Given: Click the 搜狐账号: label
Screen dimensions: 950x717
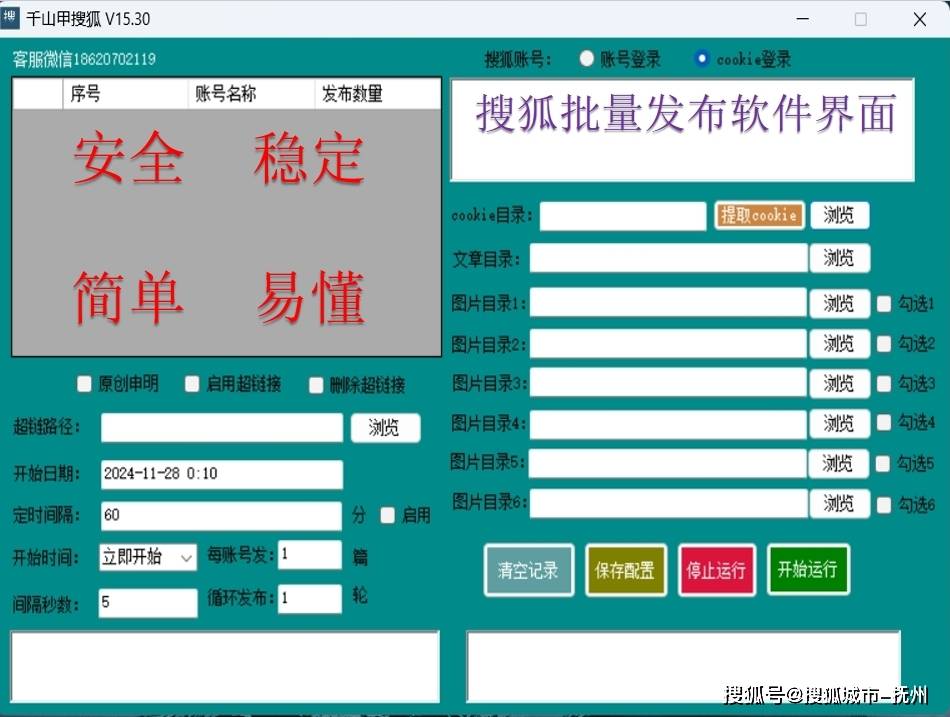Looking at the screenshot, I should [518, 59].
